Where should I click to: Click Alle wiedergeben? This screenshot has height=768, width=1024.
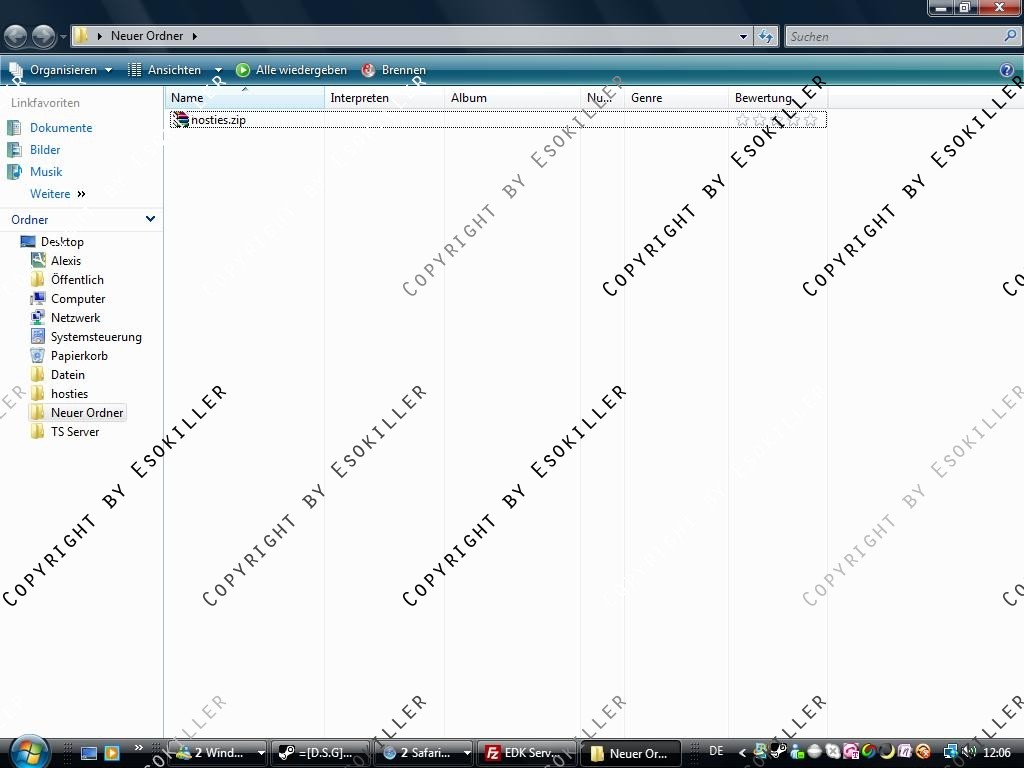[291, 70]
